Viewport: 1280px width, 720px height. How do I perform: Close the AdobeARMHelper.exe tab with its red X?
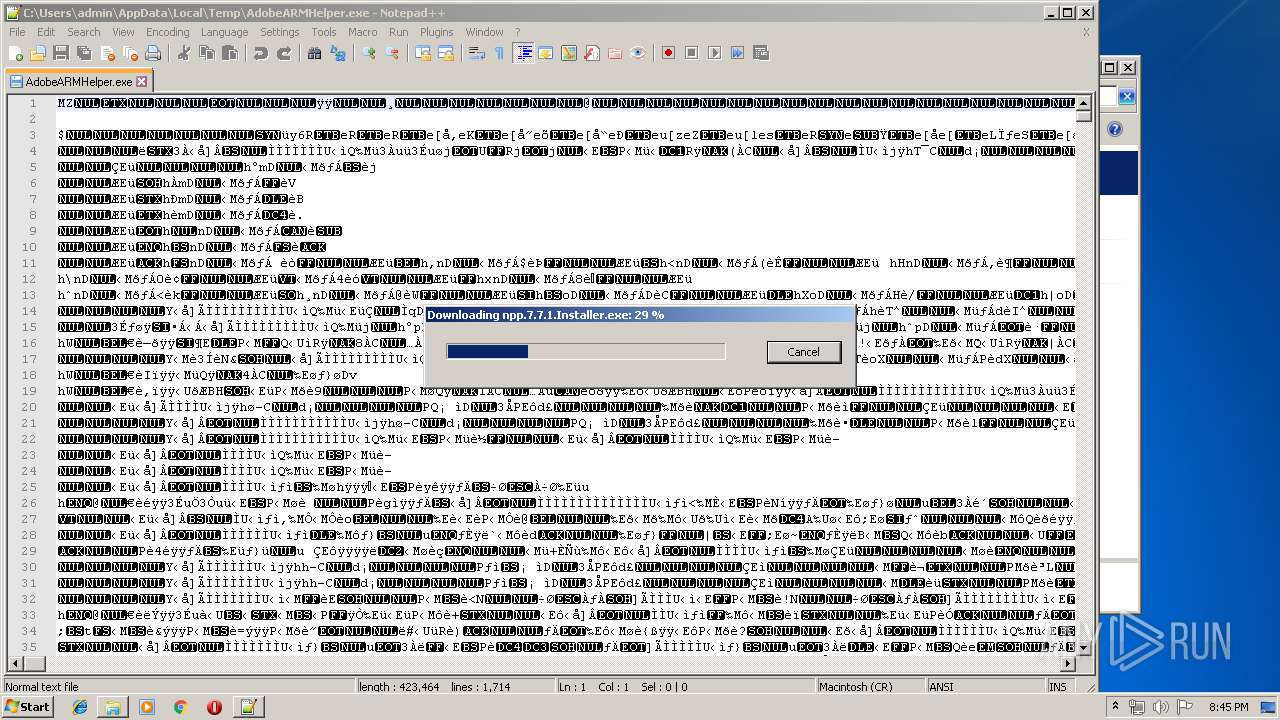coord(141,82)
